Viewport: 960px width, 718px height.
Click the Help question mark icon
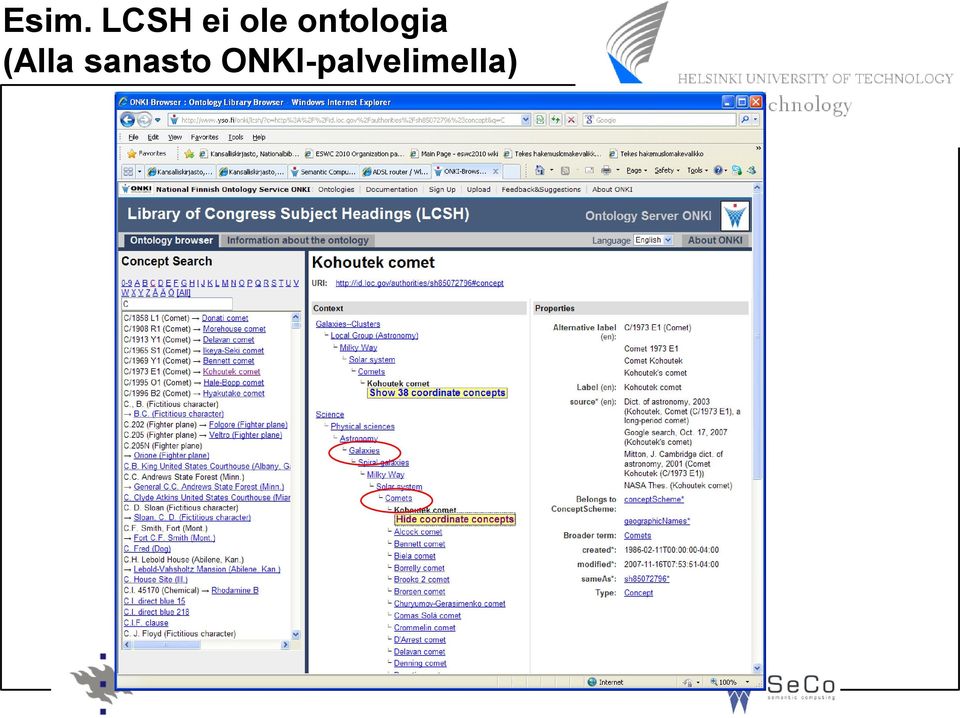(x=718, y=171)
